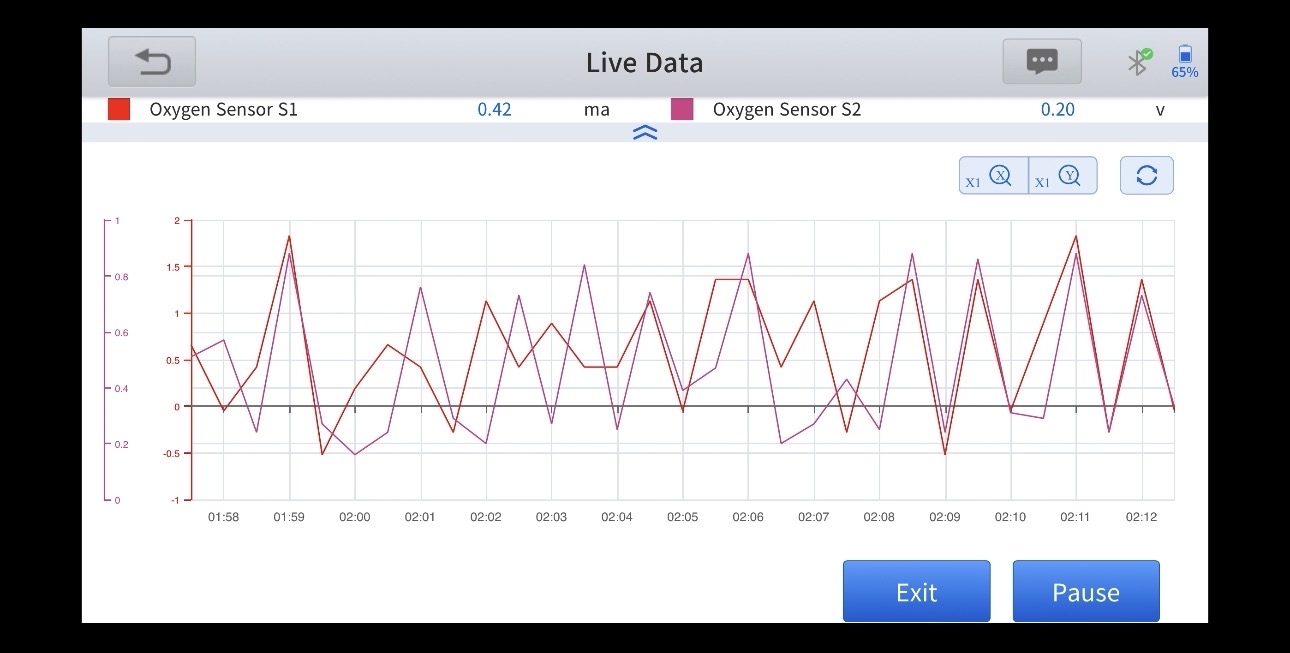Viewport: 1290px width, 653px height.
Task: Click the 02:11 time marker
Action: pyautogui.click(x=1075, y=517)
